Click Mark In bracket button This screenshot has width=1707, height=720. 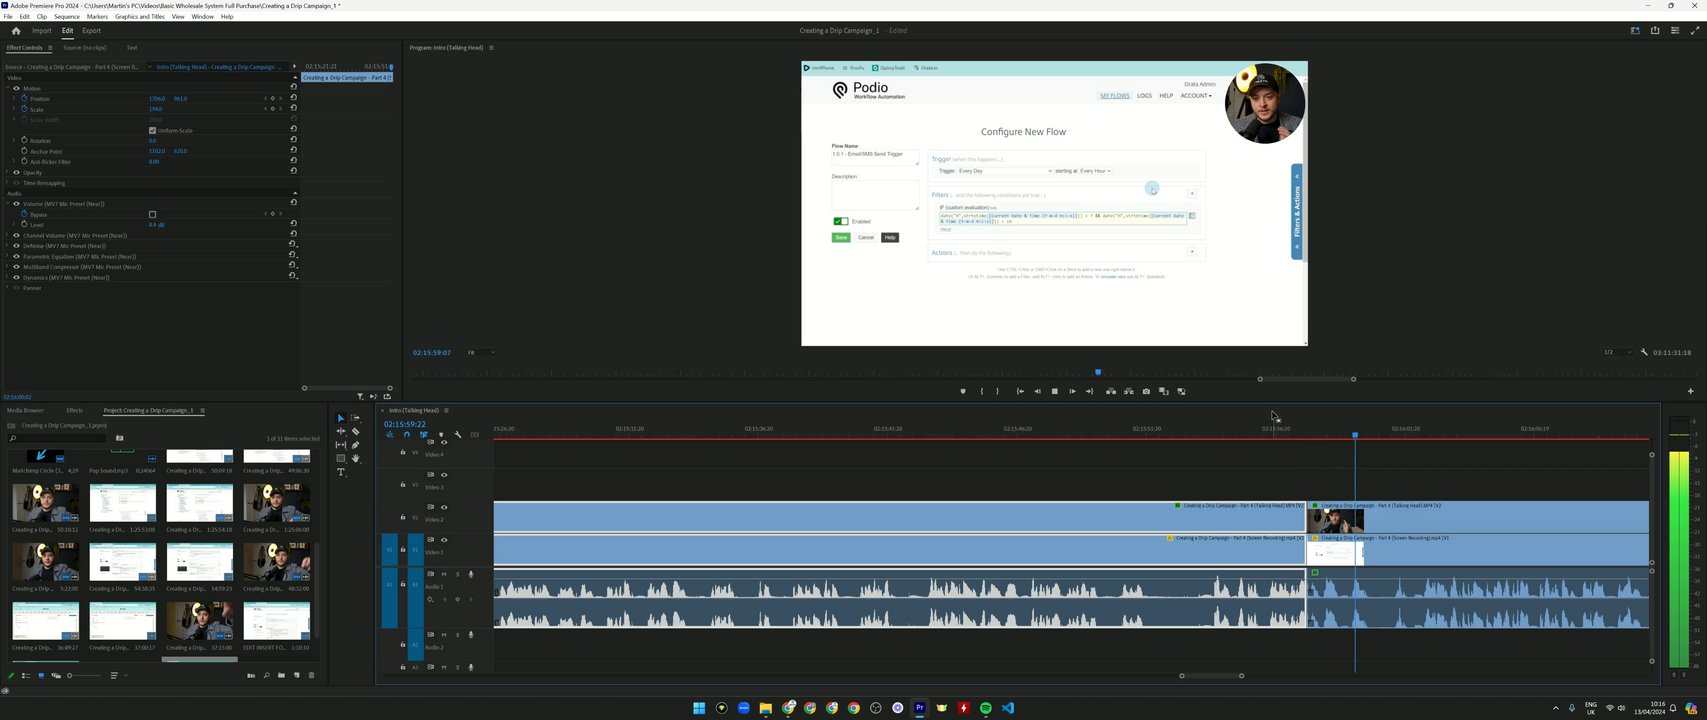click(x=981, y=391)
